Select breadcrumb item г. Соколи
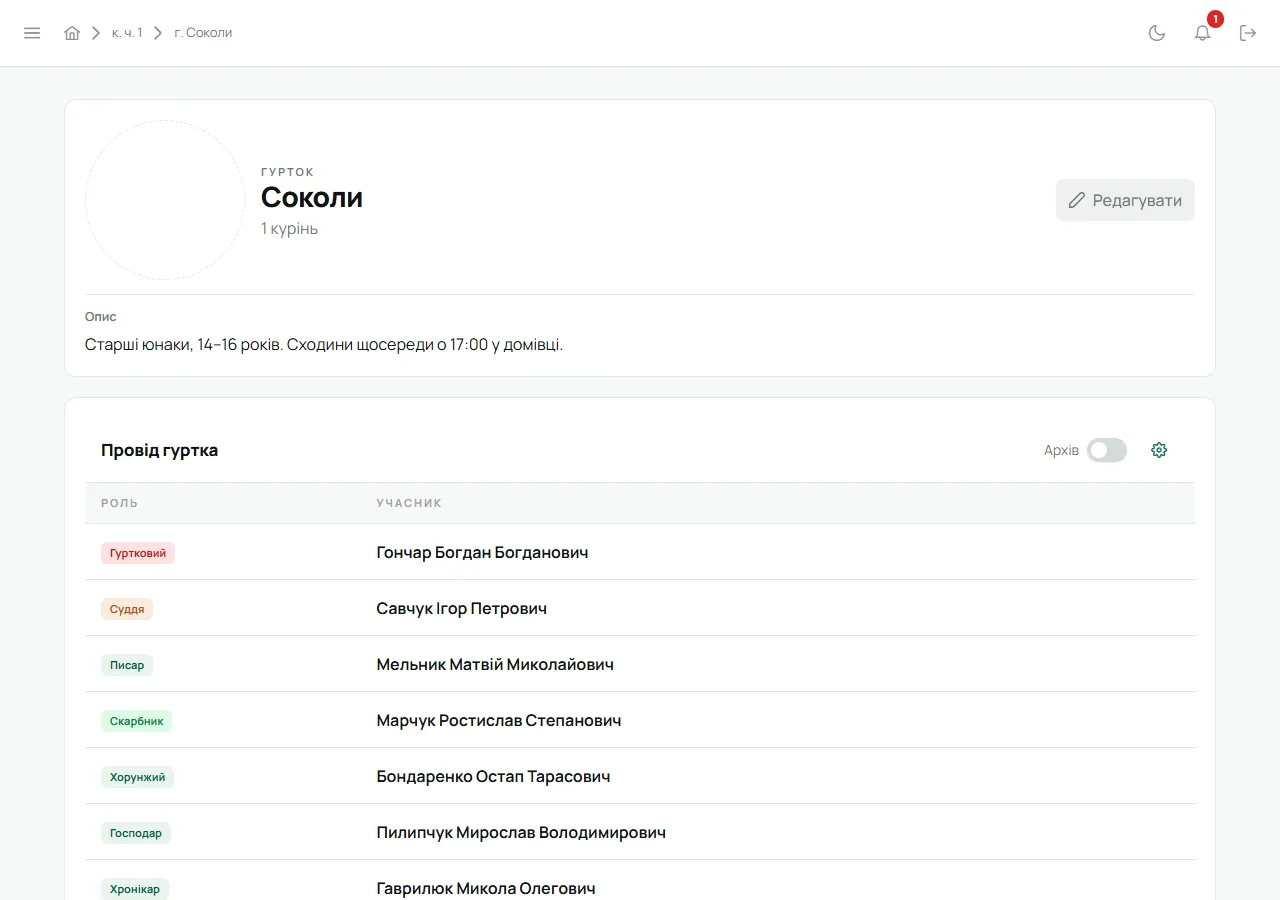This screenshot has width=1280, height=900. 203,33
